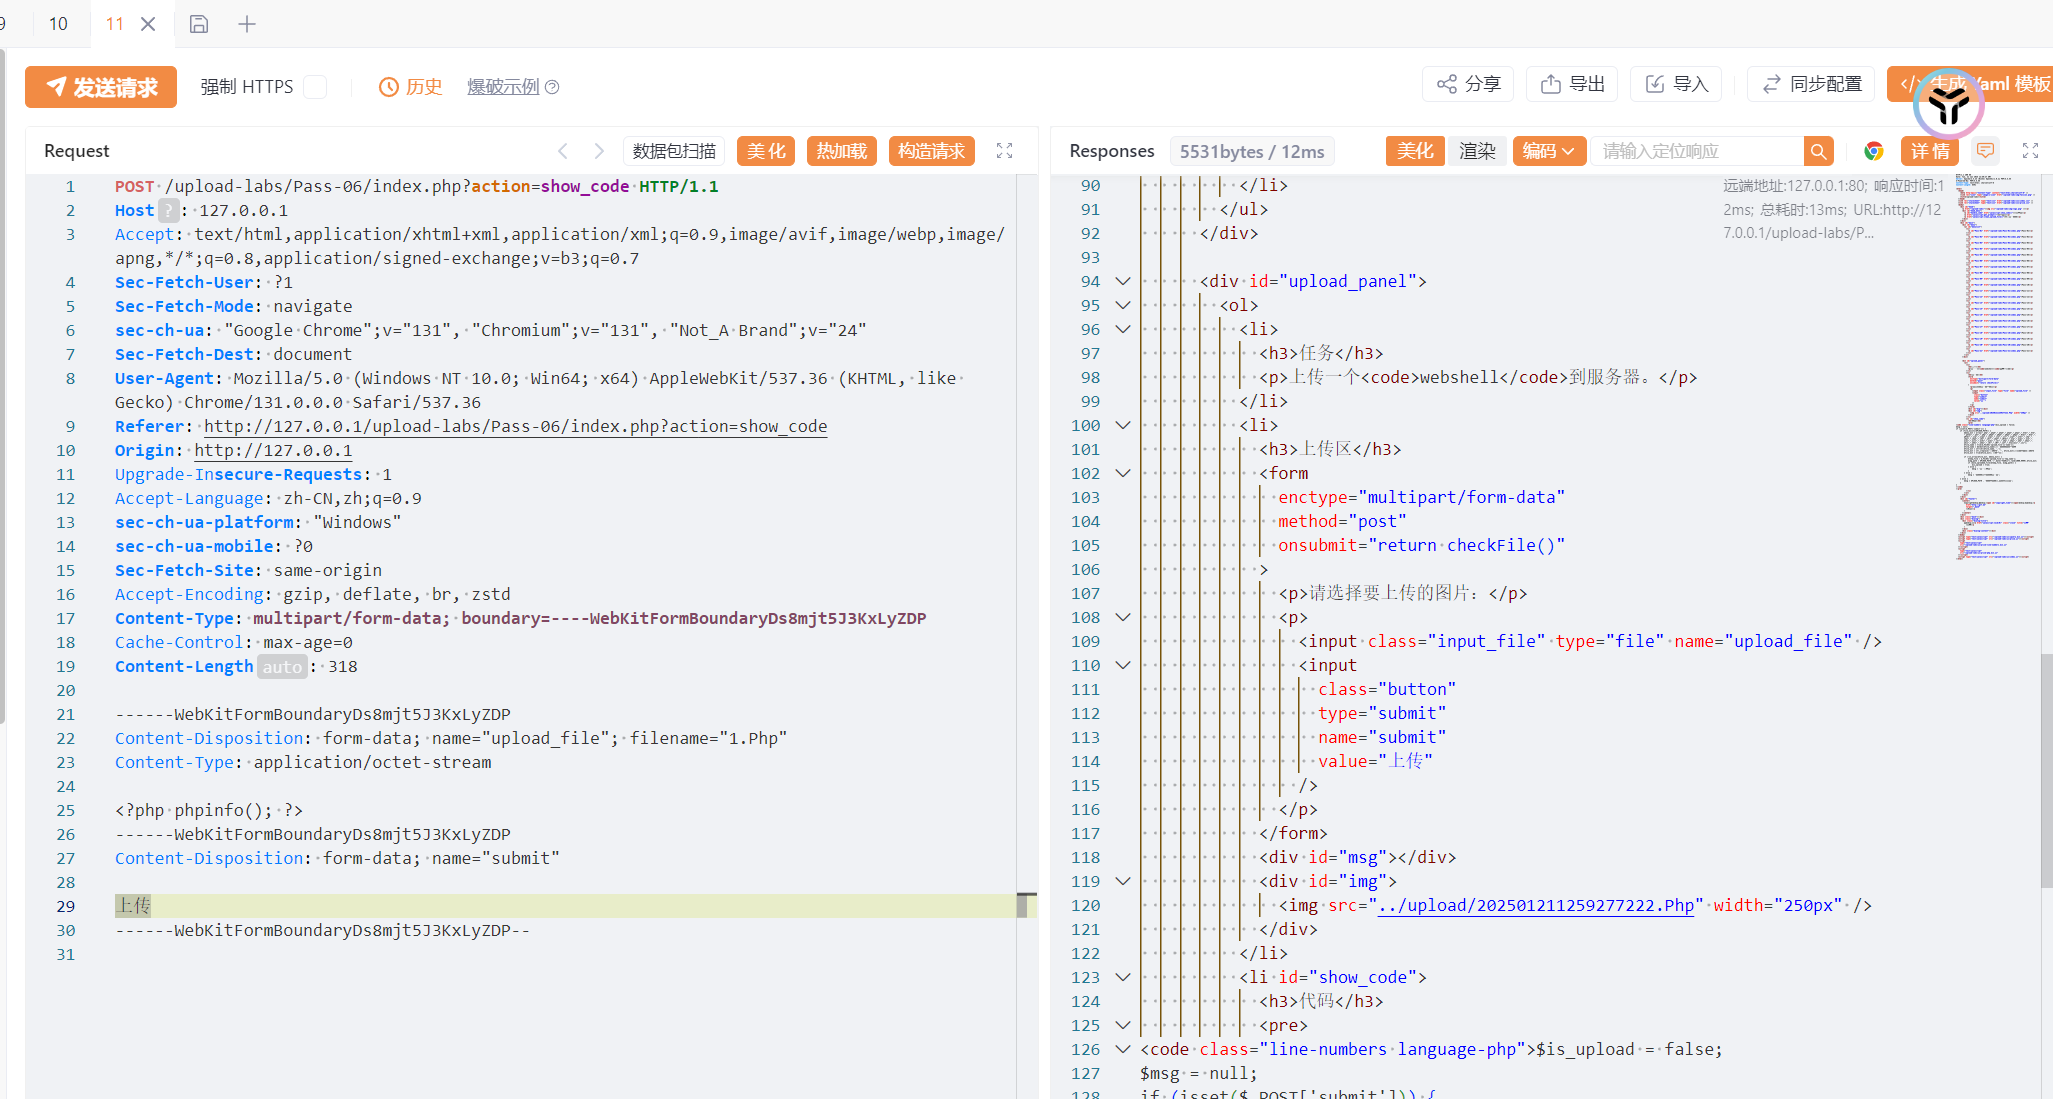Add a new request tab

pyautogui.click(x=247, y=24)
